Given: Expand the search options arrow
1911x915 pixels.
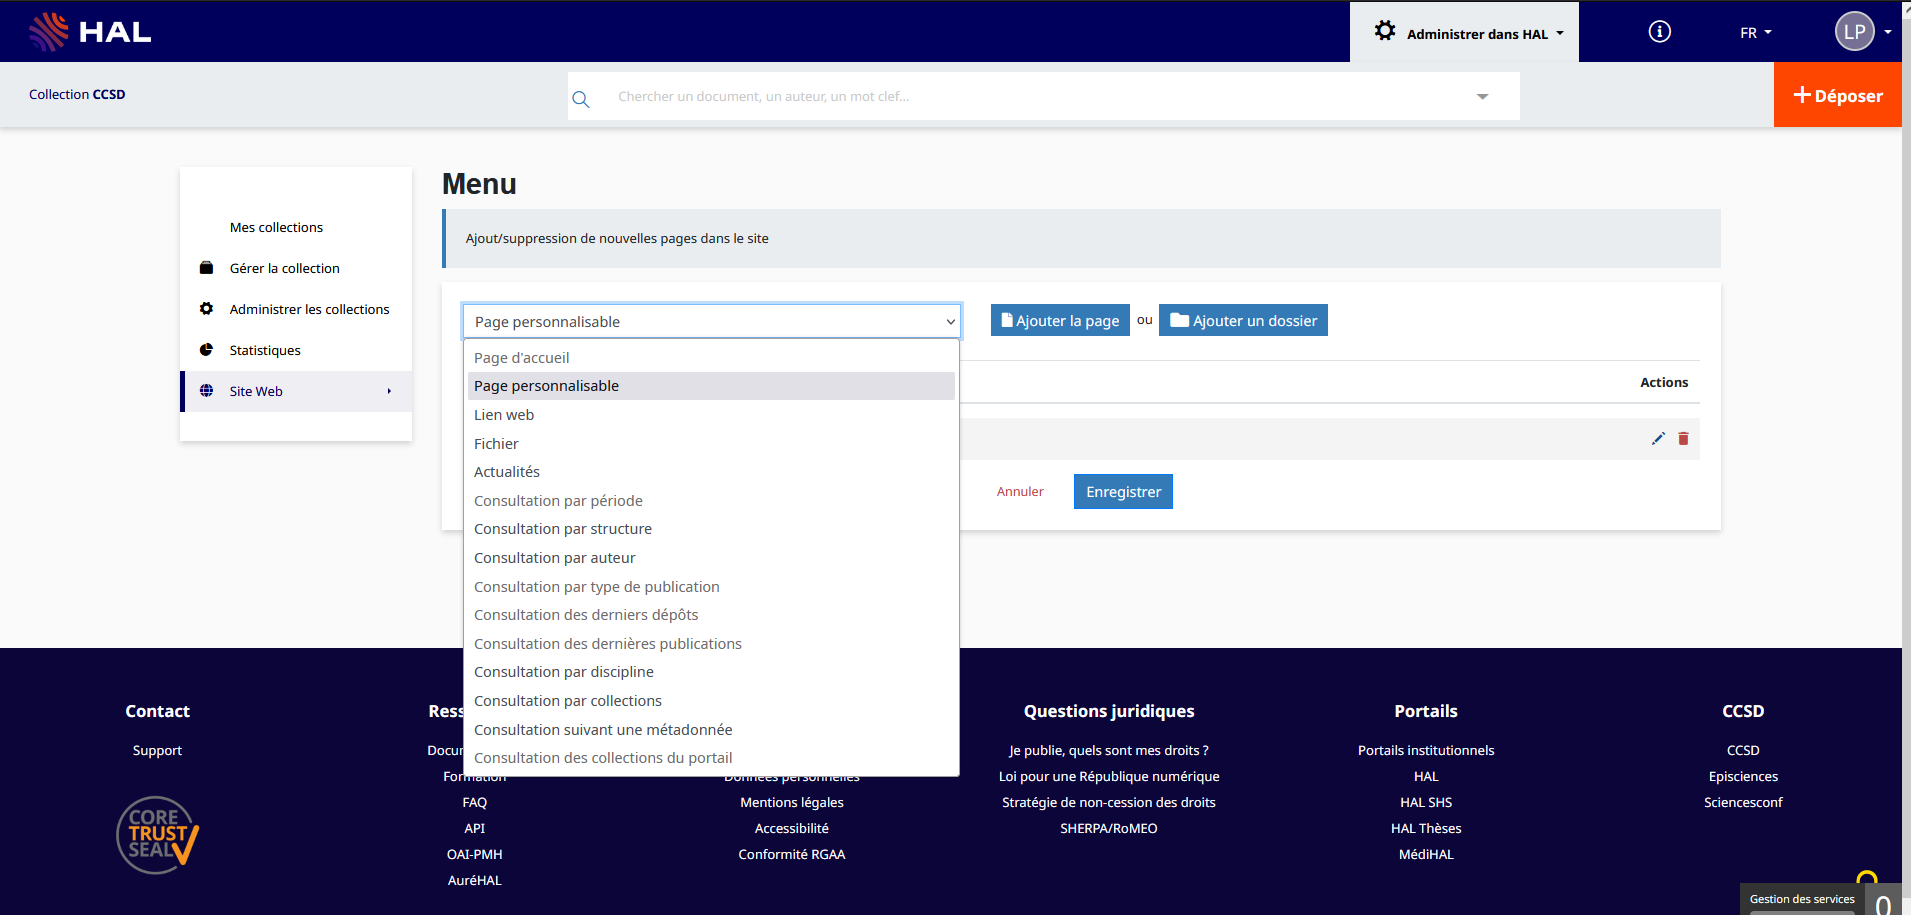Looking at the screenshot, I should [x=1482, y=97].
